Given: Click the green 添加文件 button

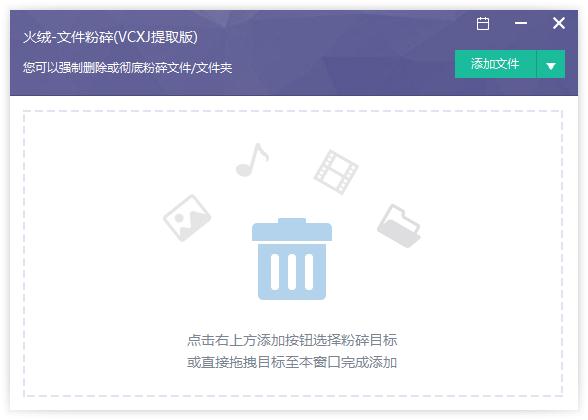Looking at the screenshot, I should [x=495, y=64].
